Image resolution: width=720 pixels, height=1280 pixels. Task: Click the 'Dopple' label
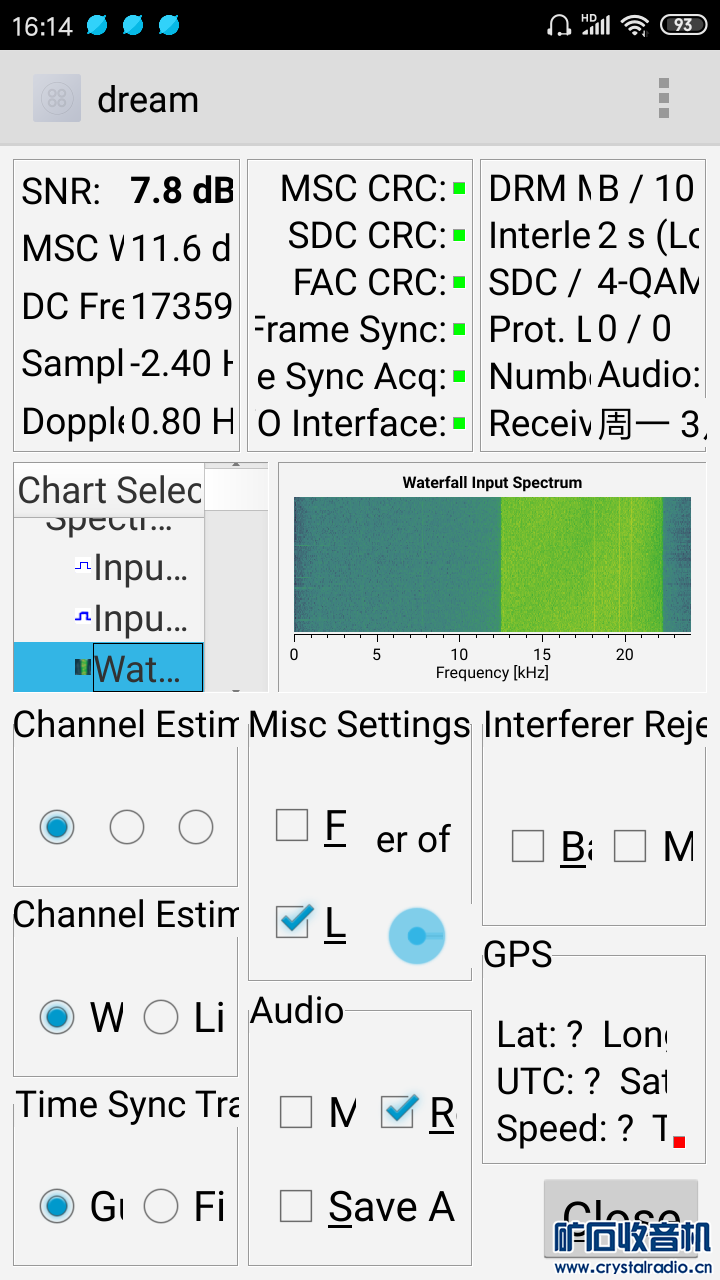(72, 421)
